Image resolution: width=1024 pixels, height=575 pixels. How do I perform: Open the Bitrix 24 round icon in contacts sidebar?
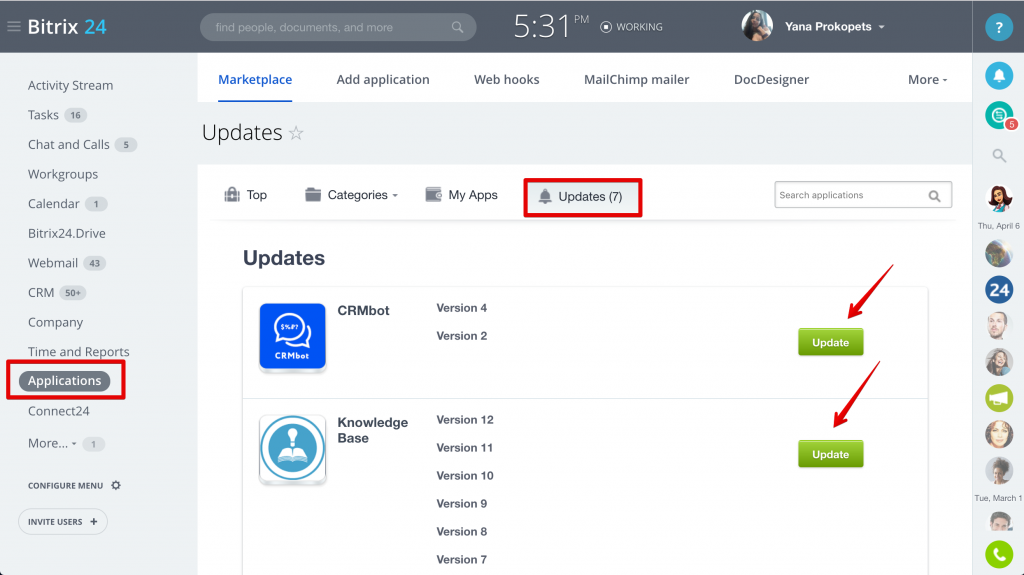pyautogui.click(x=999, y=290)
